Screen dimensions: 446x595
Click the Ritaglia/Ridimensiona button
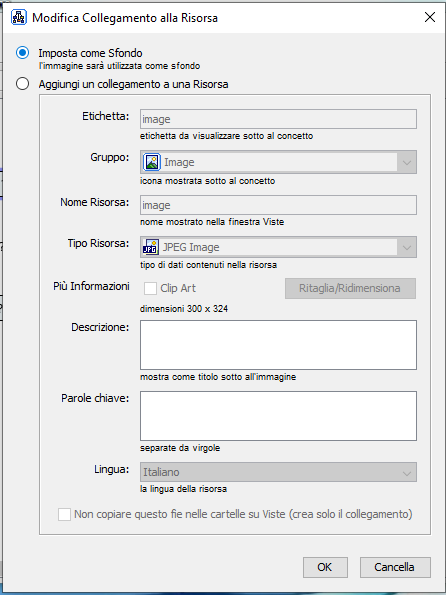[350, 288]
